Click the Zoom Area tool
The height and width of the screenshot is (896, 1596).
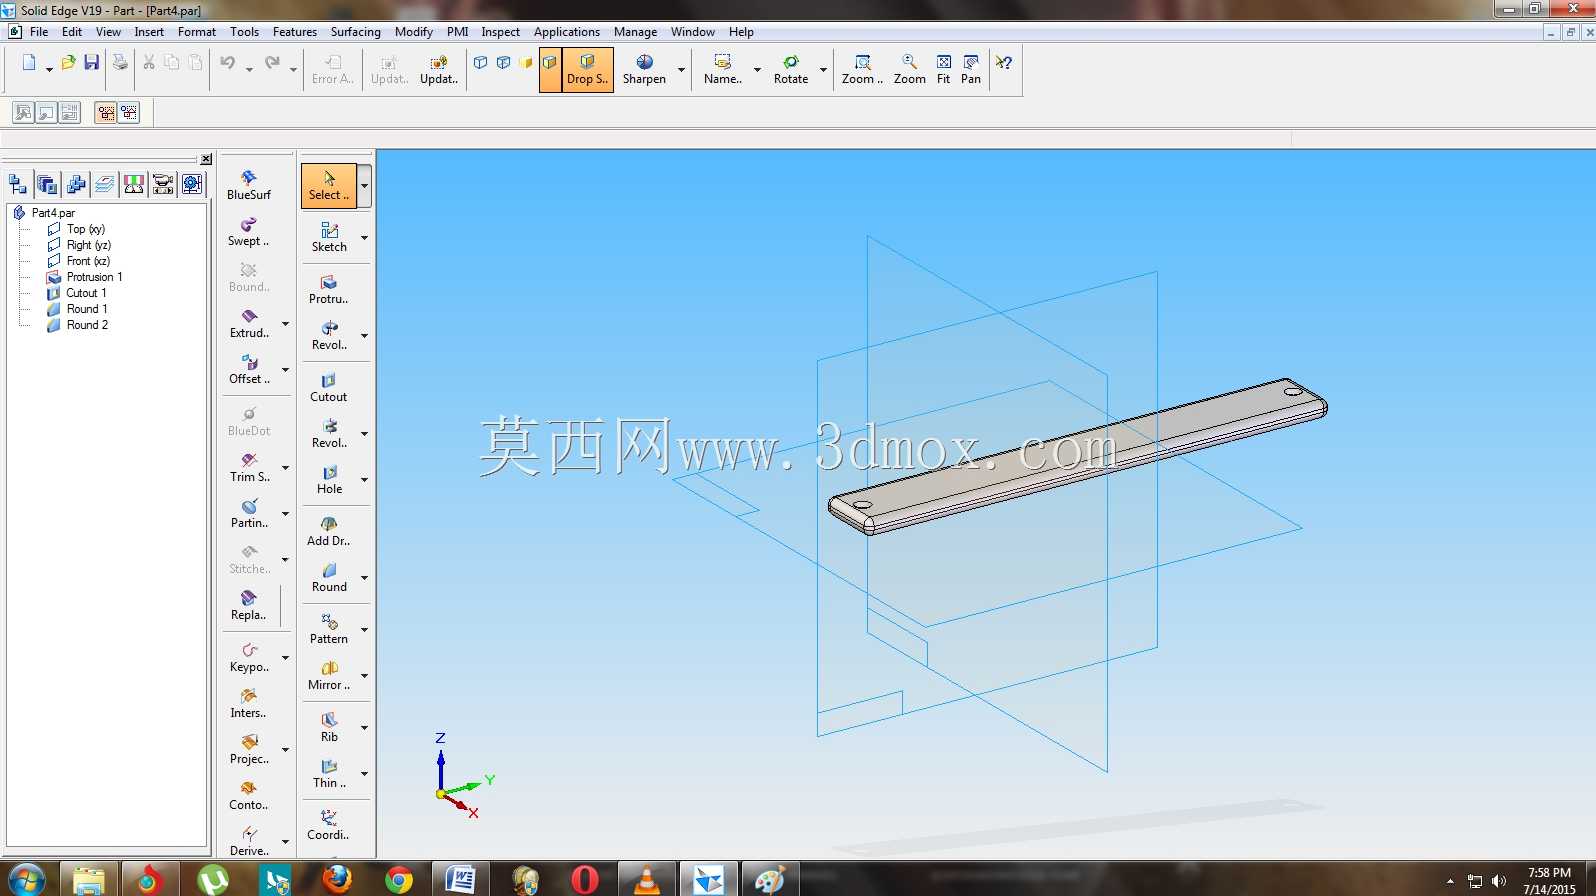click(x=862, y=69)
